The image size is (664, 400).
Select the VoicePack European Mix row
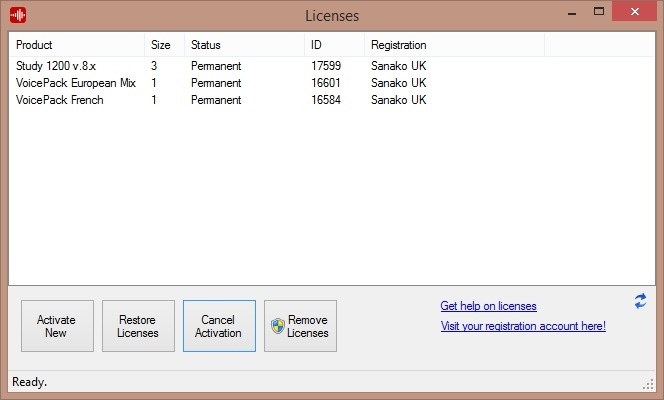(332, 83)
